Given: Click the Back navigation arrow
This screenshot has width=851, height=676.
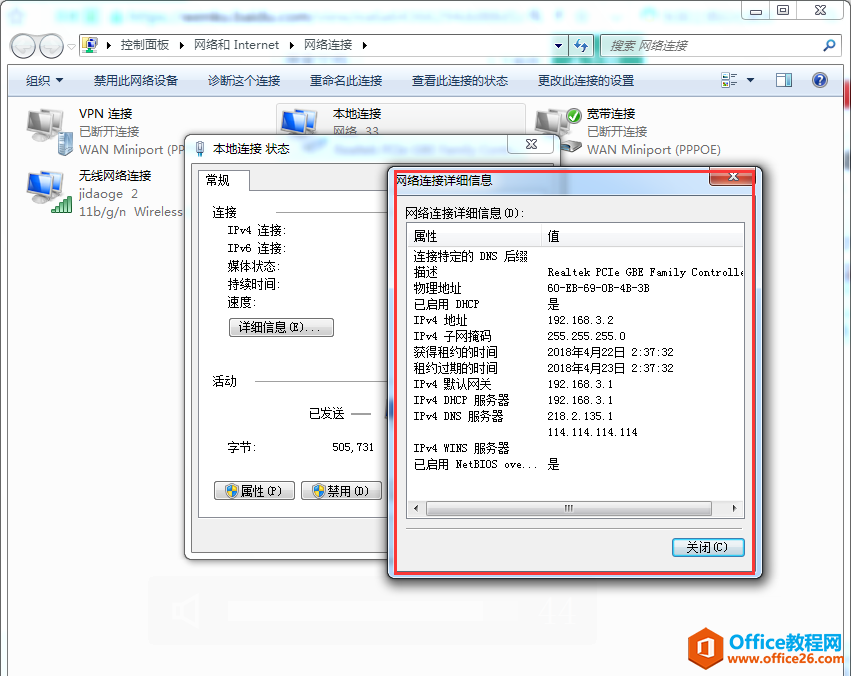Looking at the screenshot, I should (23, 46).
